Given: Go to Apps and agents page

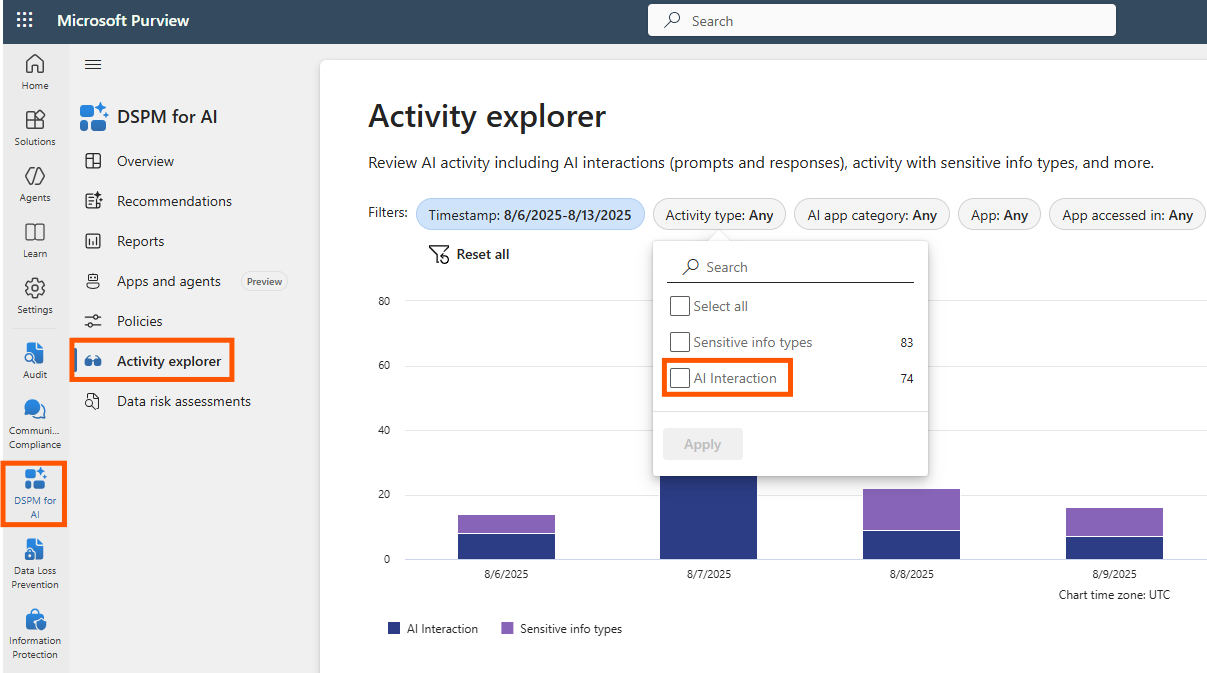Looking at the screenshot, I should coord(169,281).
